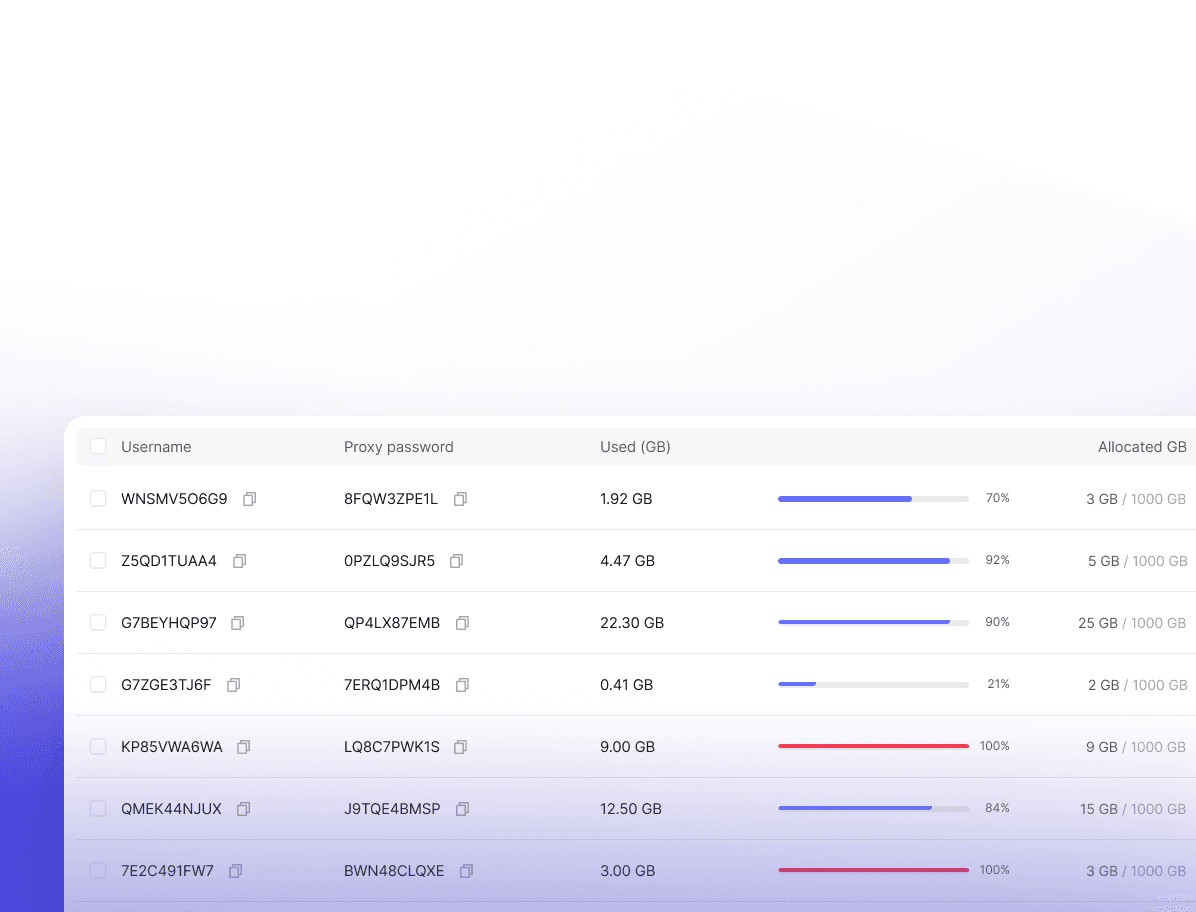This screenshot has width=1196, height=912.
Task: Click the Proxy password column header
Action: coord(398,447)
